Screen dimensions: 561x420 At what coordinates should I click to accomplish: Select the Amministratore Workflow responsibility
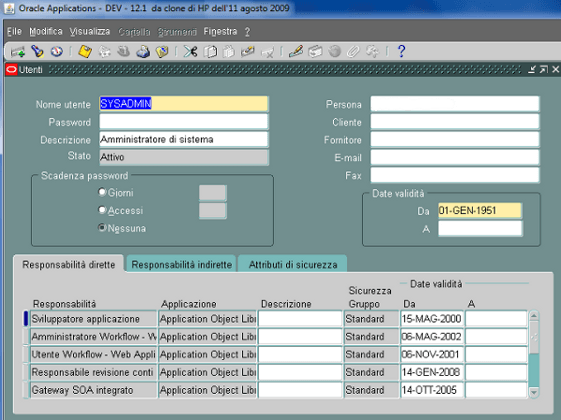click(94, 337)
